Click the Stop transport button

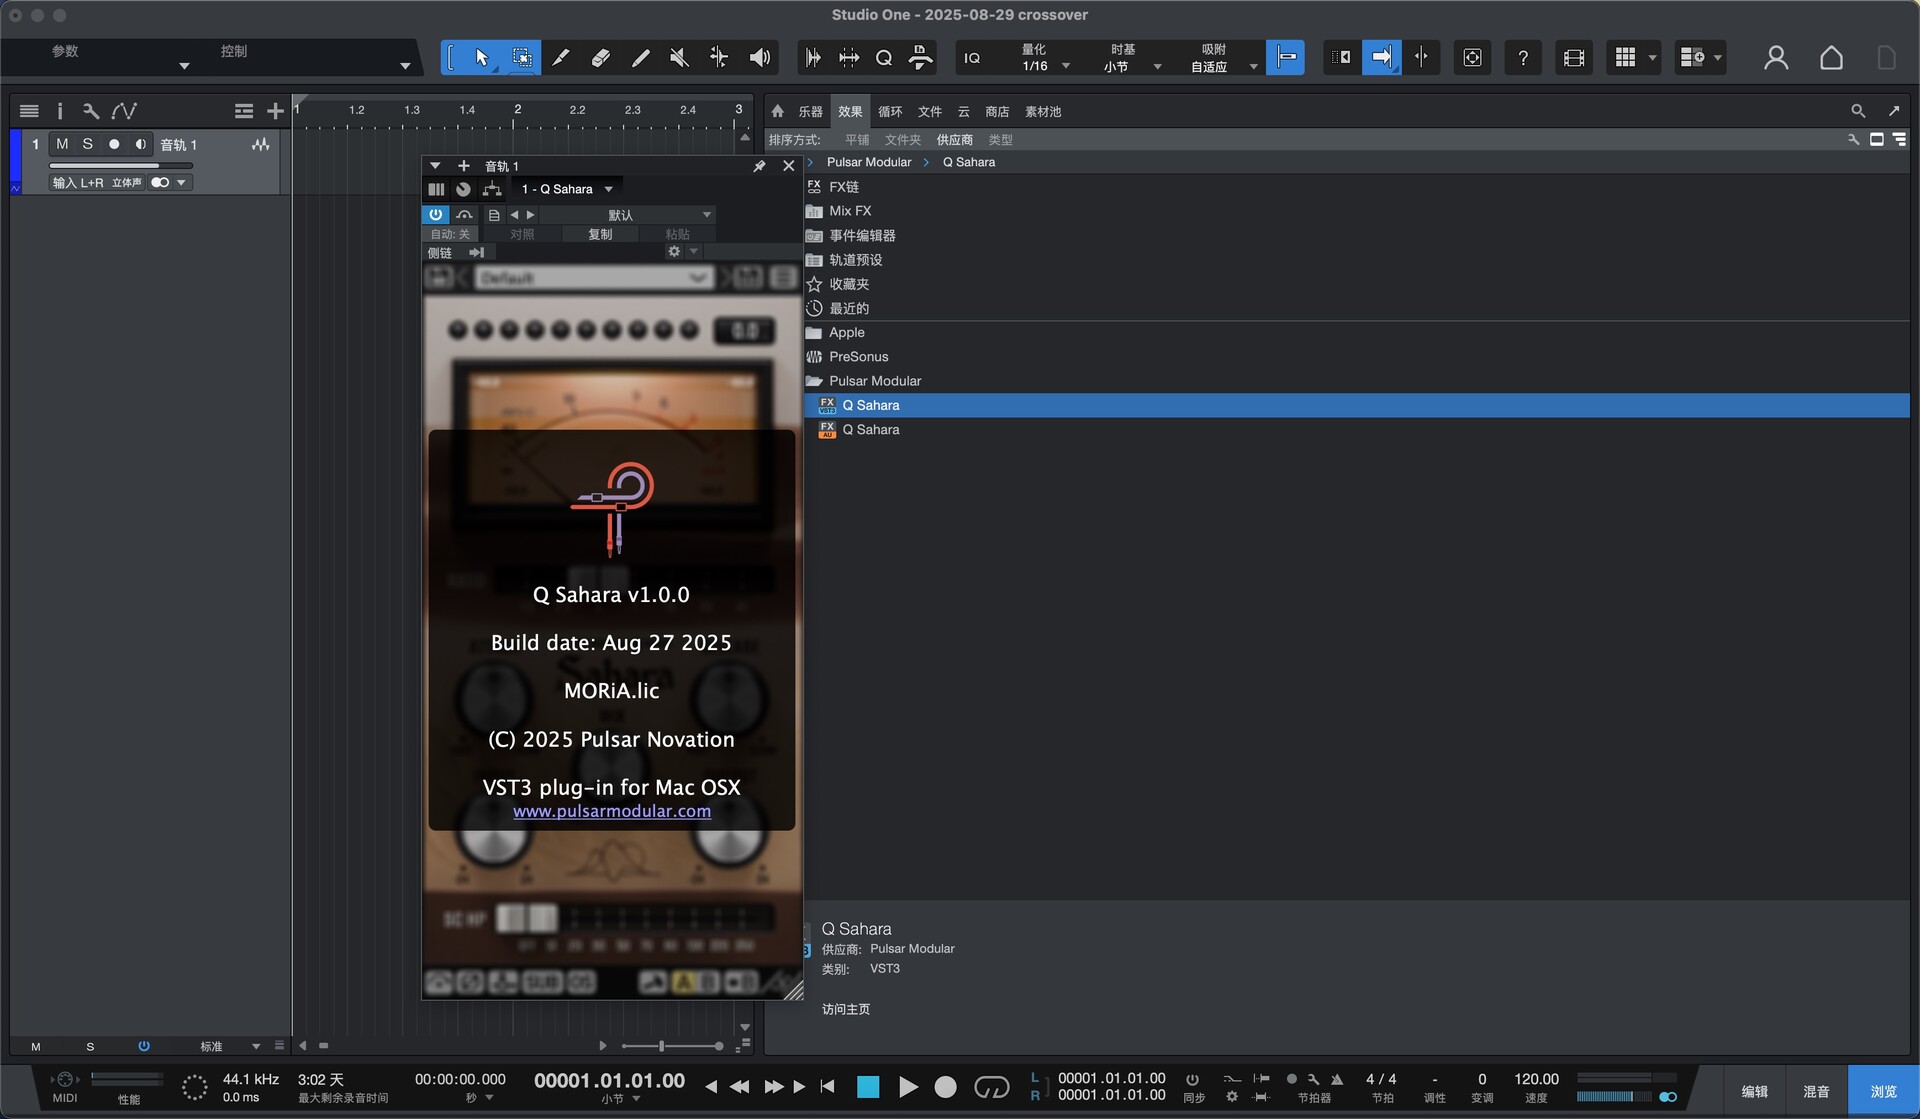click(x=868, y=1087)
